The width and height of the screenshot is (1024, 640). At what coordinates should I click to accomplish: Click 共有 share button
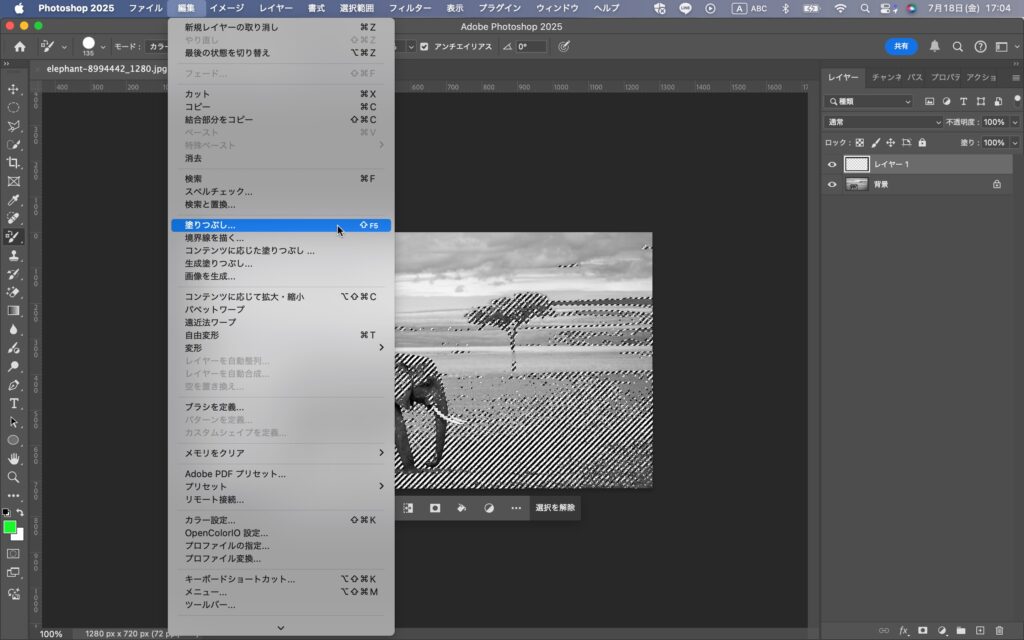coord(901,46)
